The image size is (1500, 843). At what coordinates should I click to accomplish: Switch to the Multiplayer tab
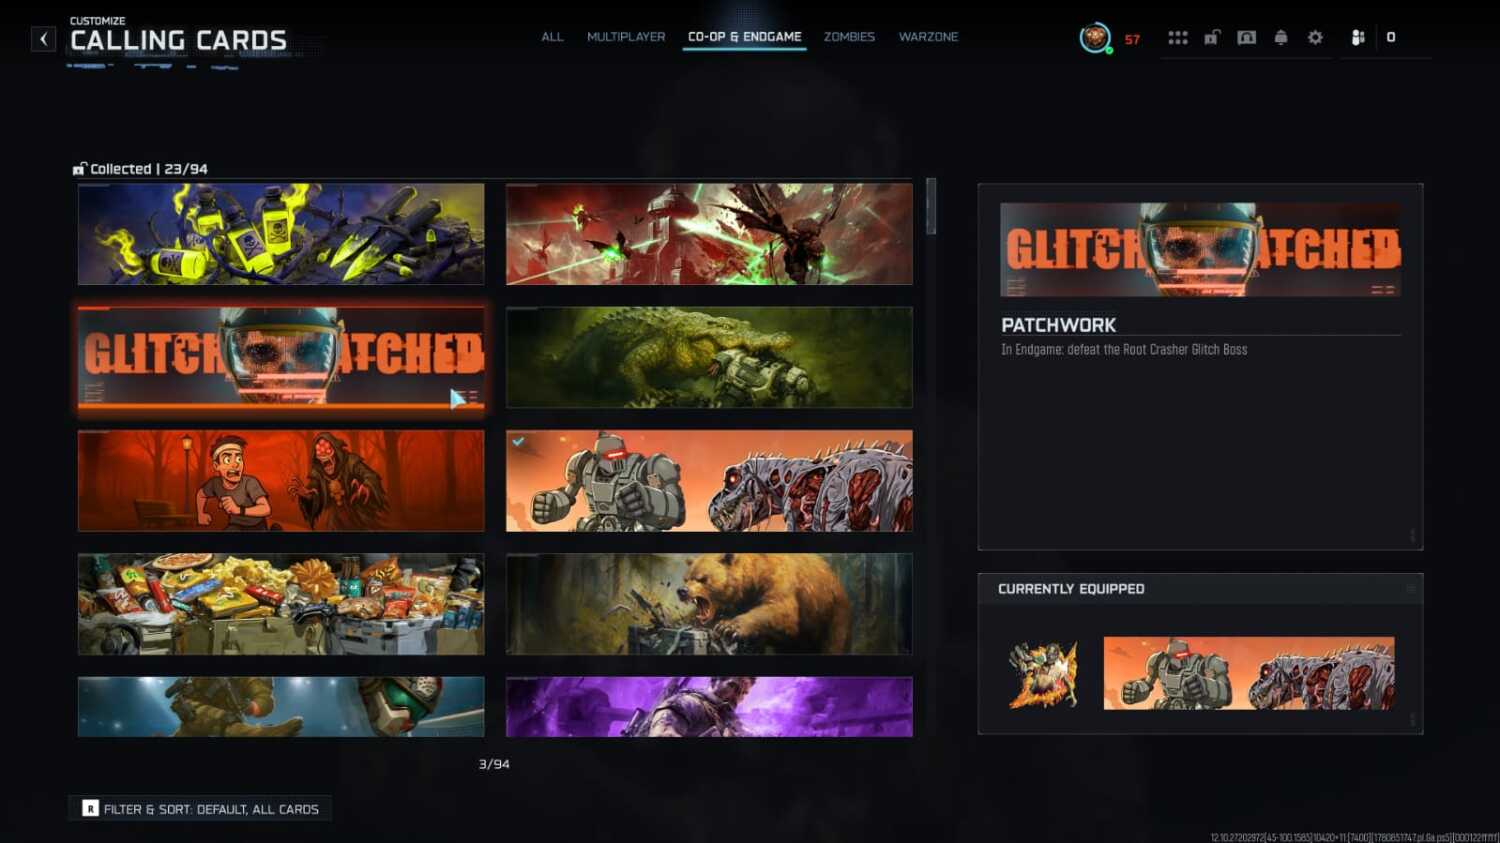[626, 37]
